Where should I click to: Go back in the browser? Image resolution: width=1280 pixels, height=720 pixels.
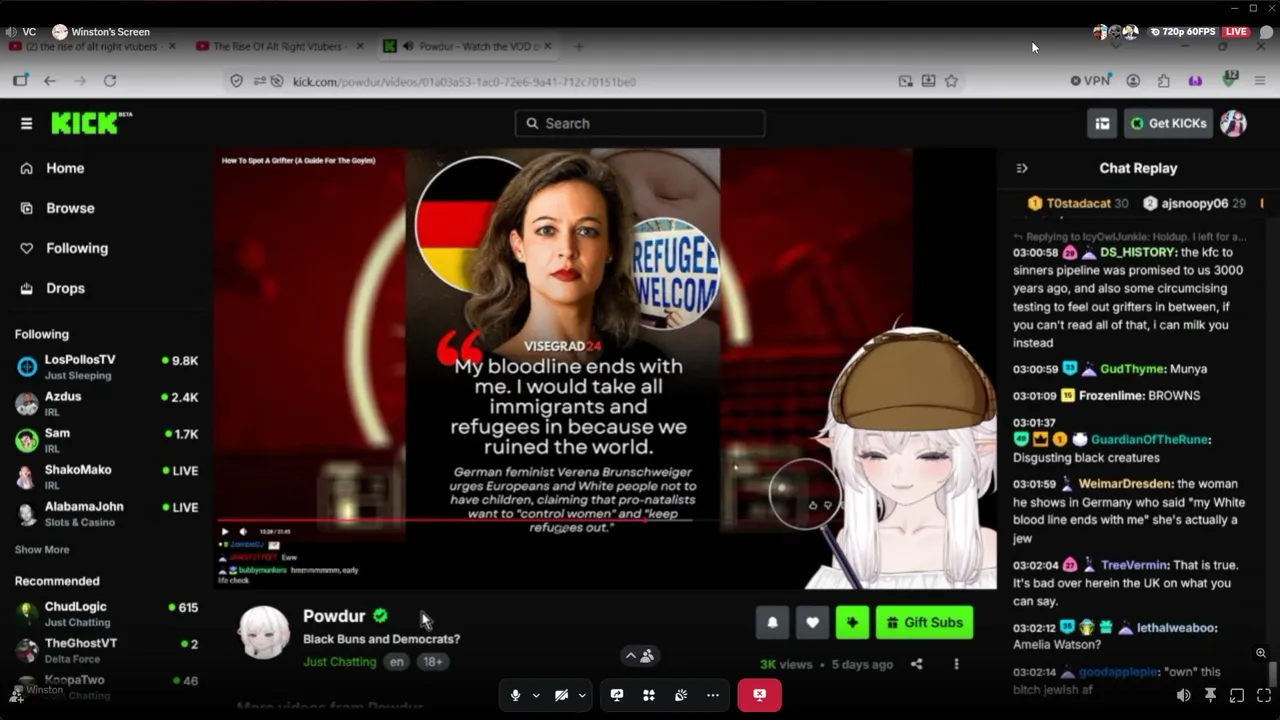[50, 81]
